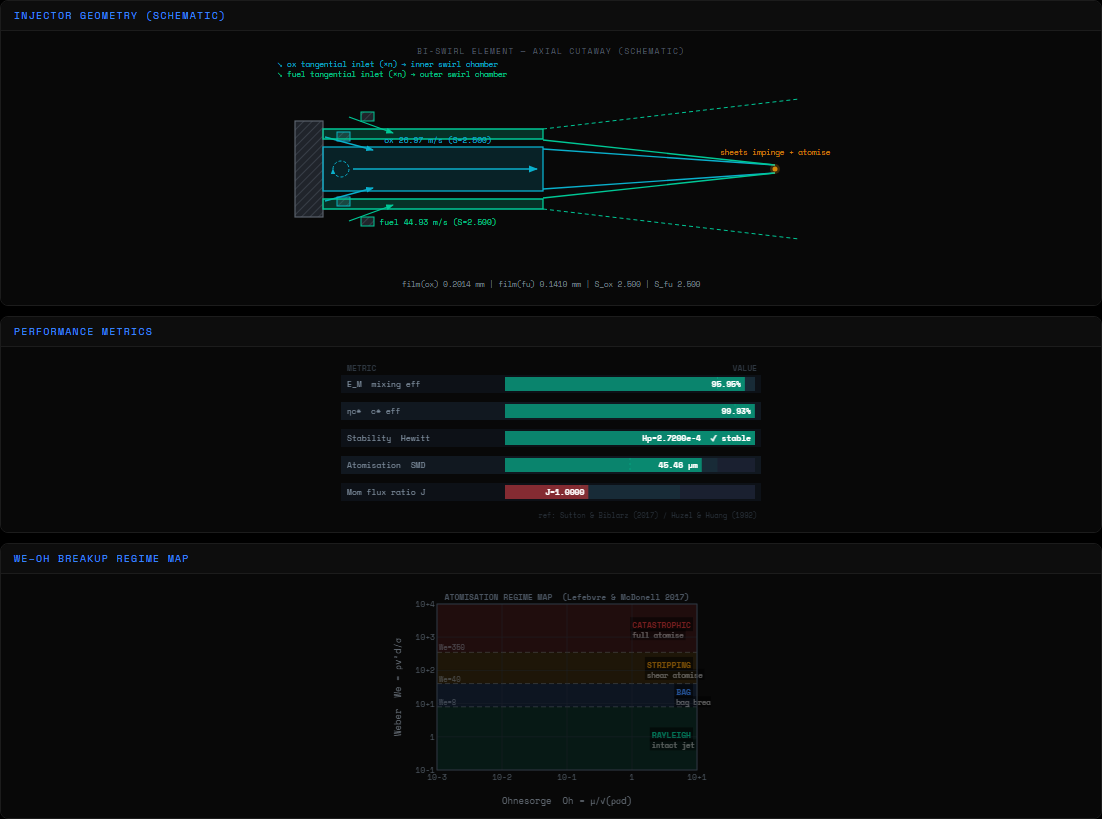
Task: Click the 'ox 26.87 m/s' velocity label
Action: point(438,140)
